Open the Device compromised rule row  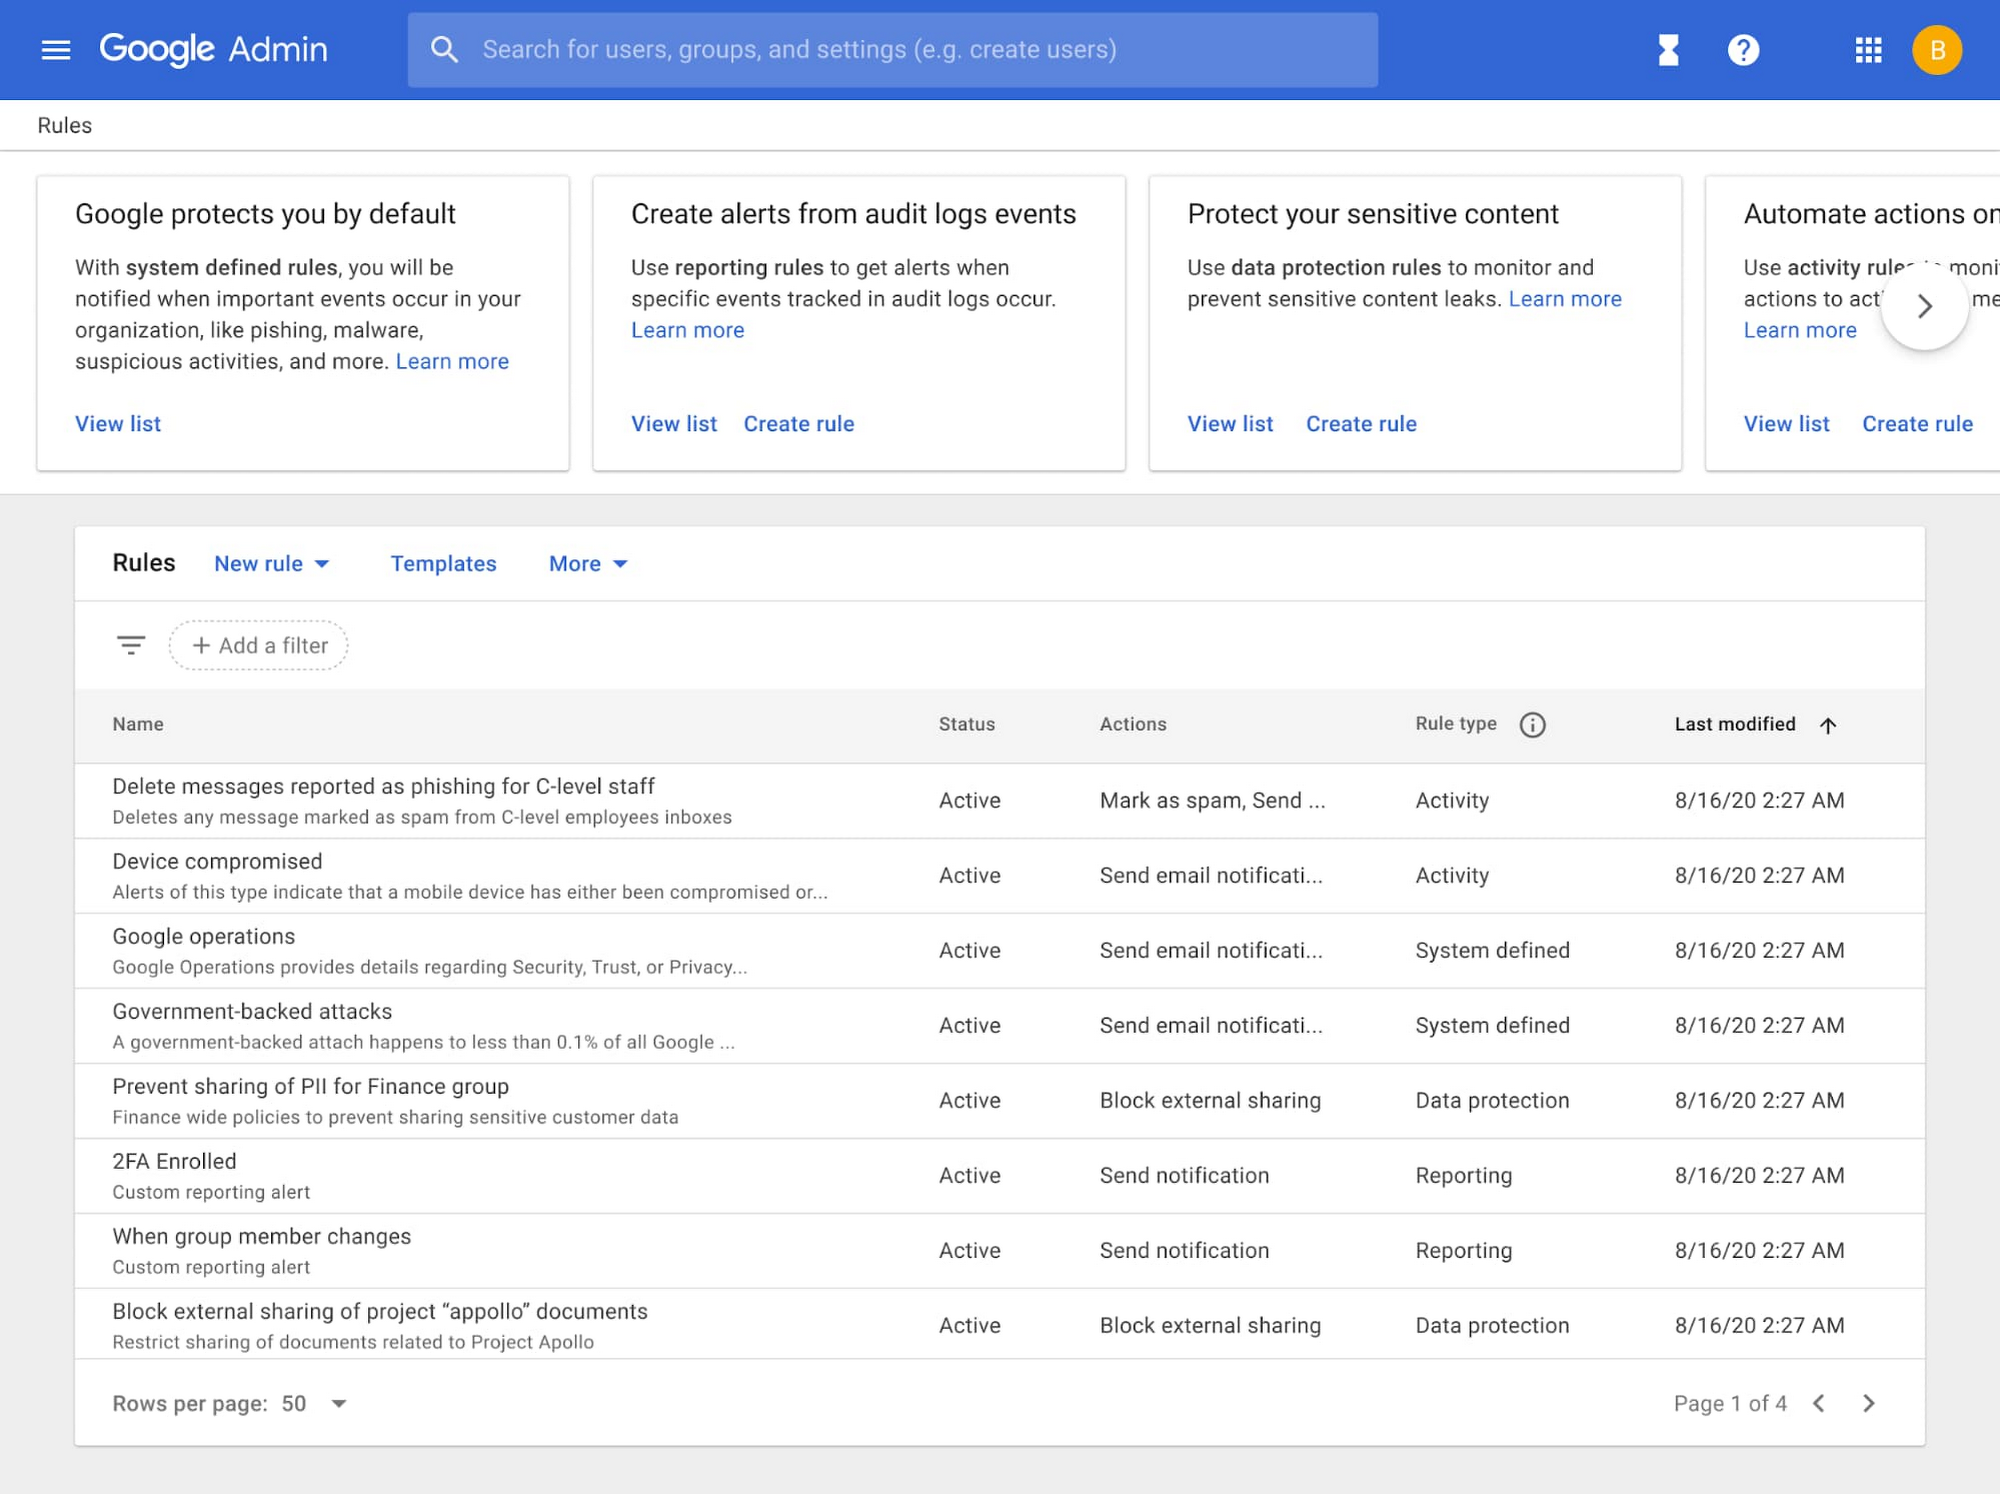coord(217,861)
